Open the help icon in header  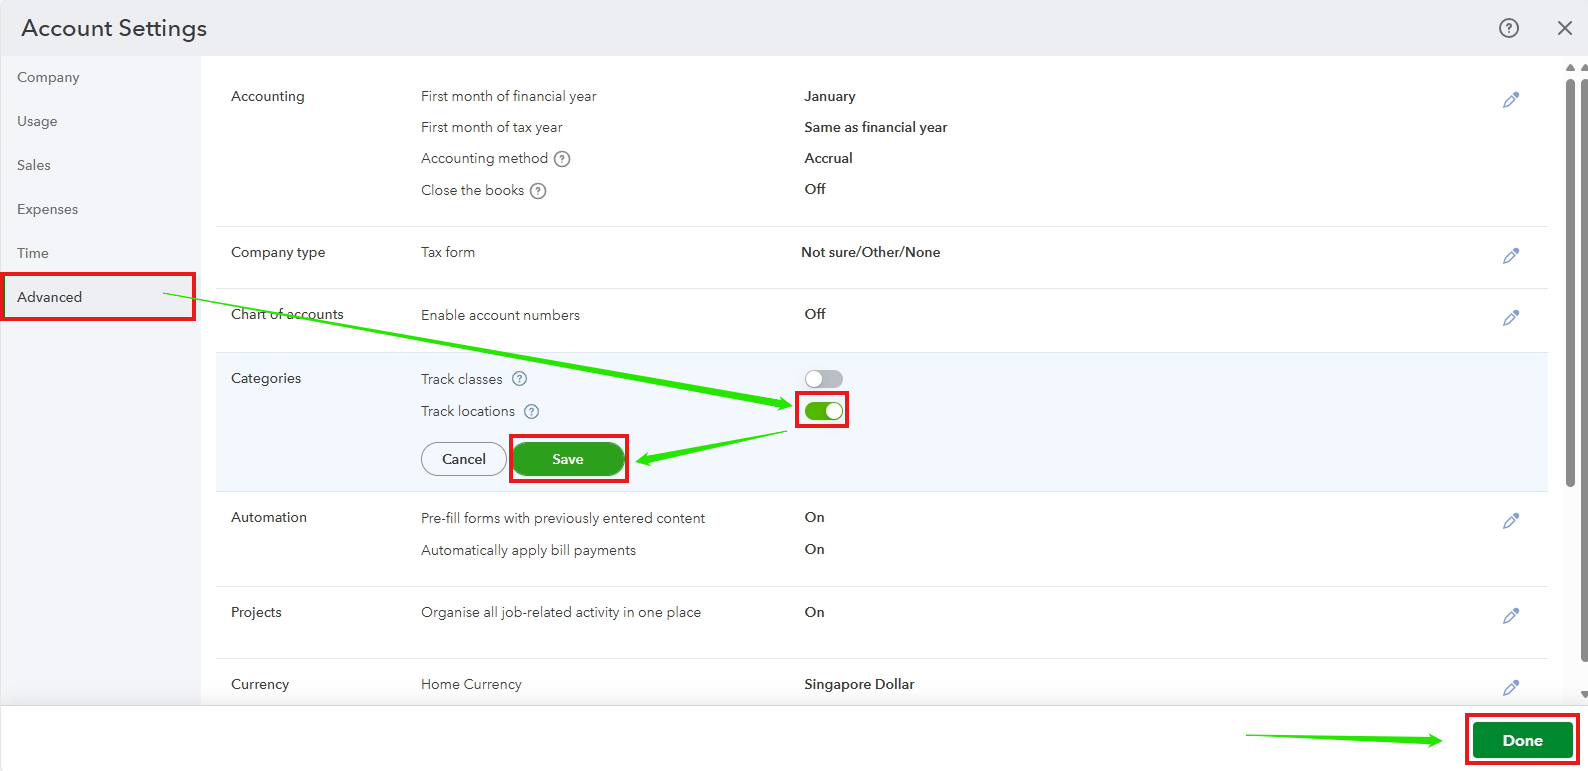1508,28
